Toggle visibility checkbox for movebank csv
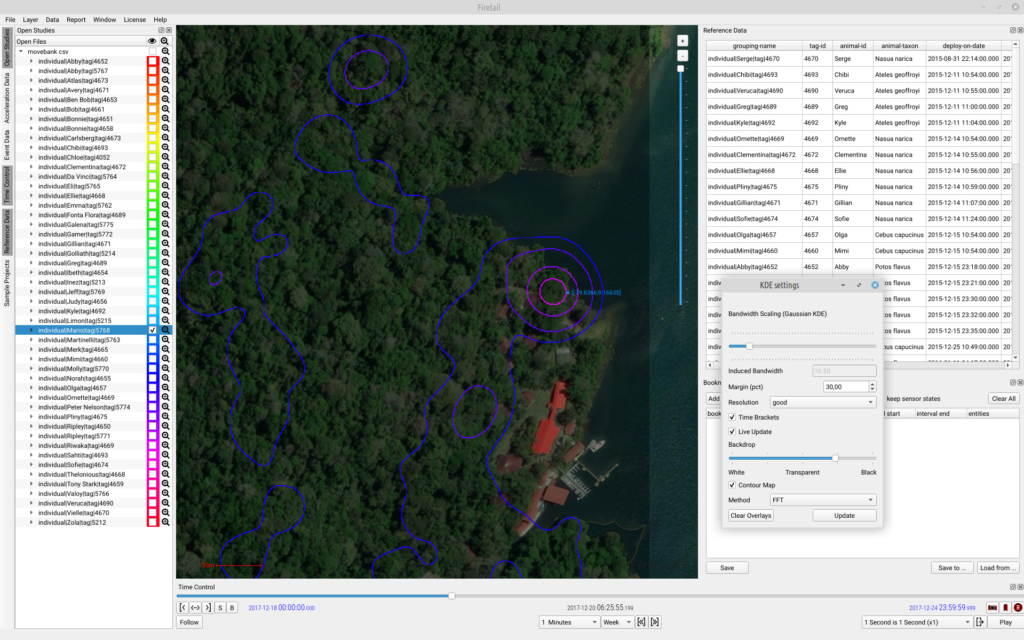The image size is (1024, 640). (x=153, y=52)
